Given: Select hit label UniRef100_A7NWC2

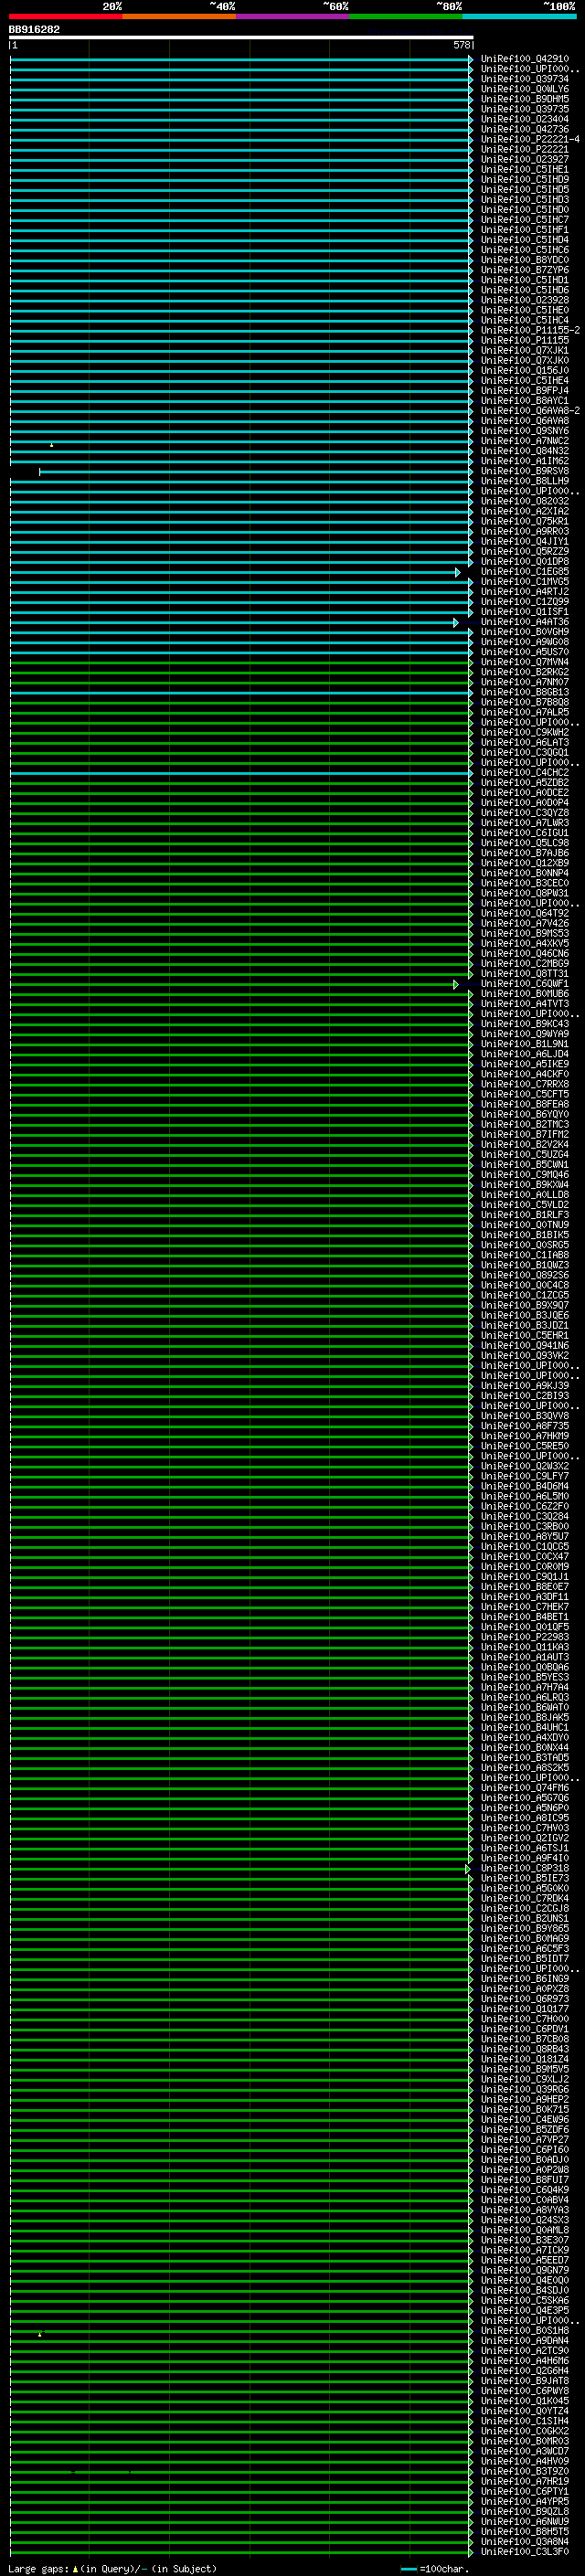Looking at the screenshot, I should (x=525, y=441).
